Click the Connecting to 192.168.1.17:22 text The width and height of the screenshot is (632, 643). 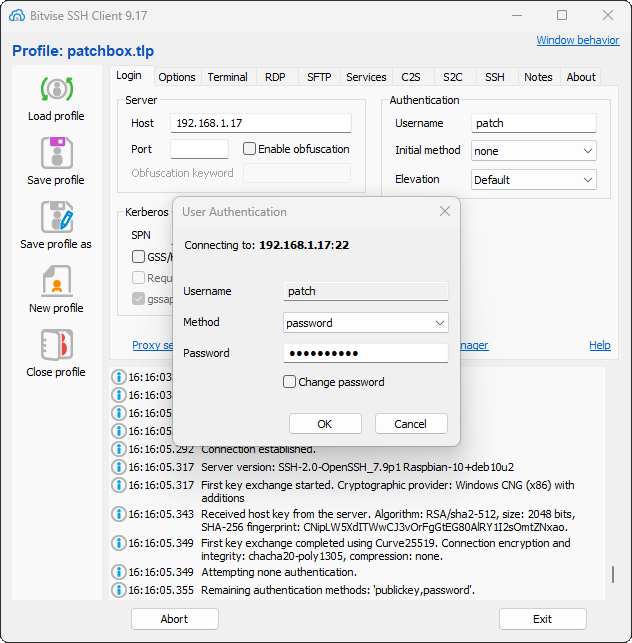[x=267, y=245]
